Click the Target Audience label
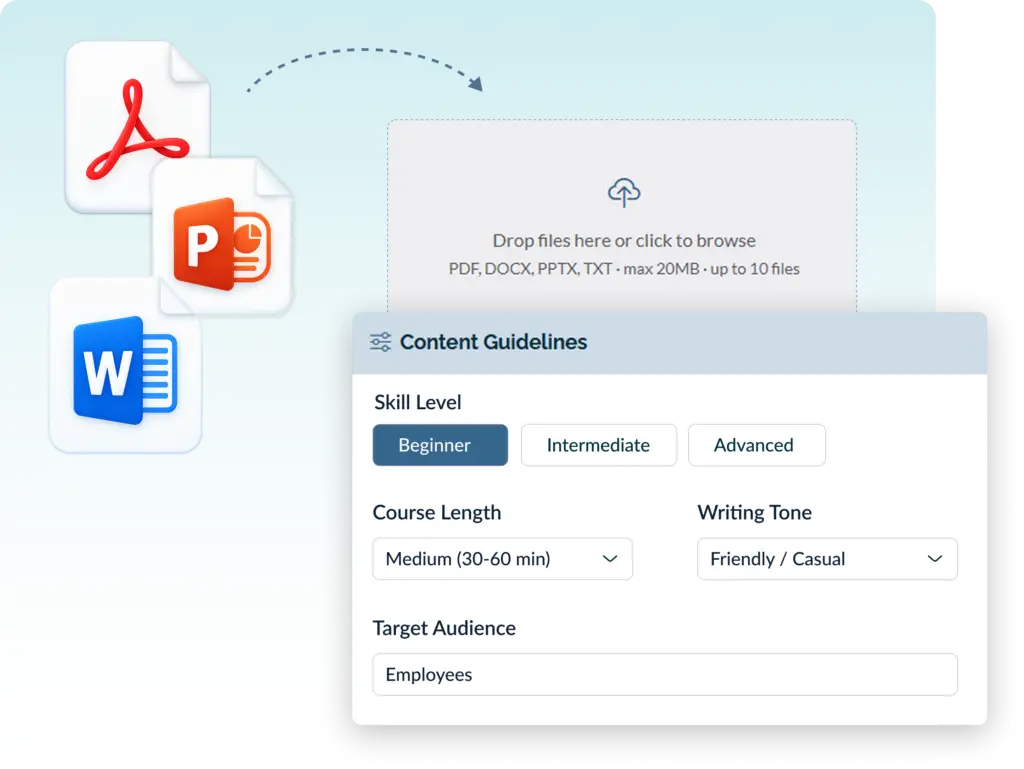The height and width of the screenshot is (769, 1024). pos(444,628)
